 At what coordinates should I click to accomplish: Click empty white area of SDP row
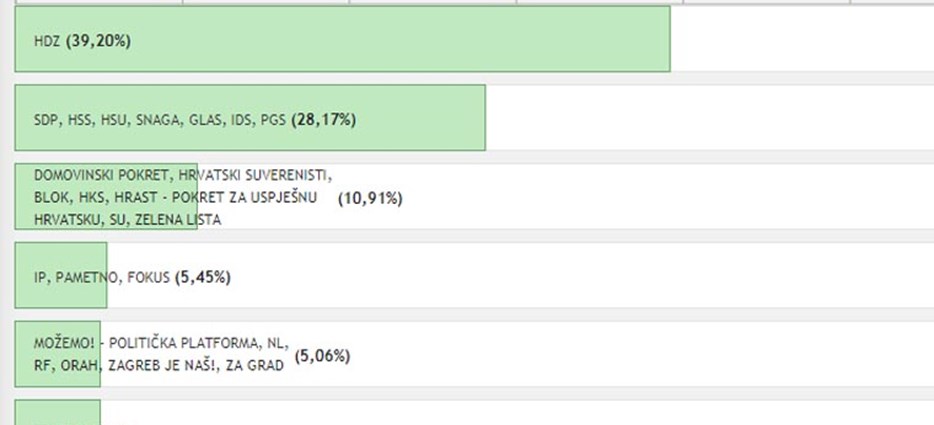[709, 117]
